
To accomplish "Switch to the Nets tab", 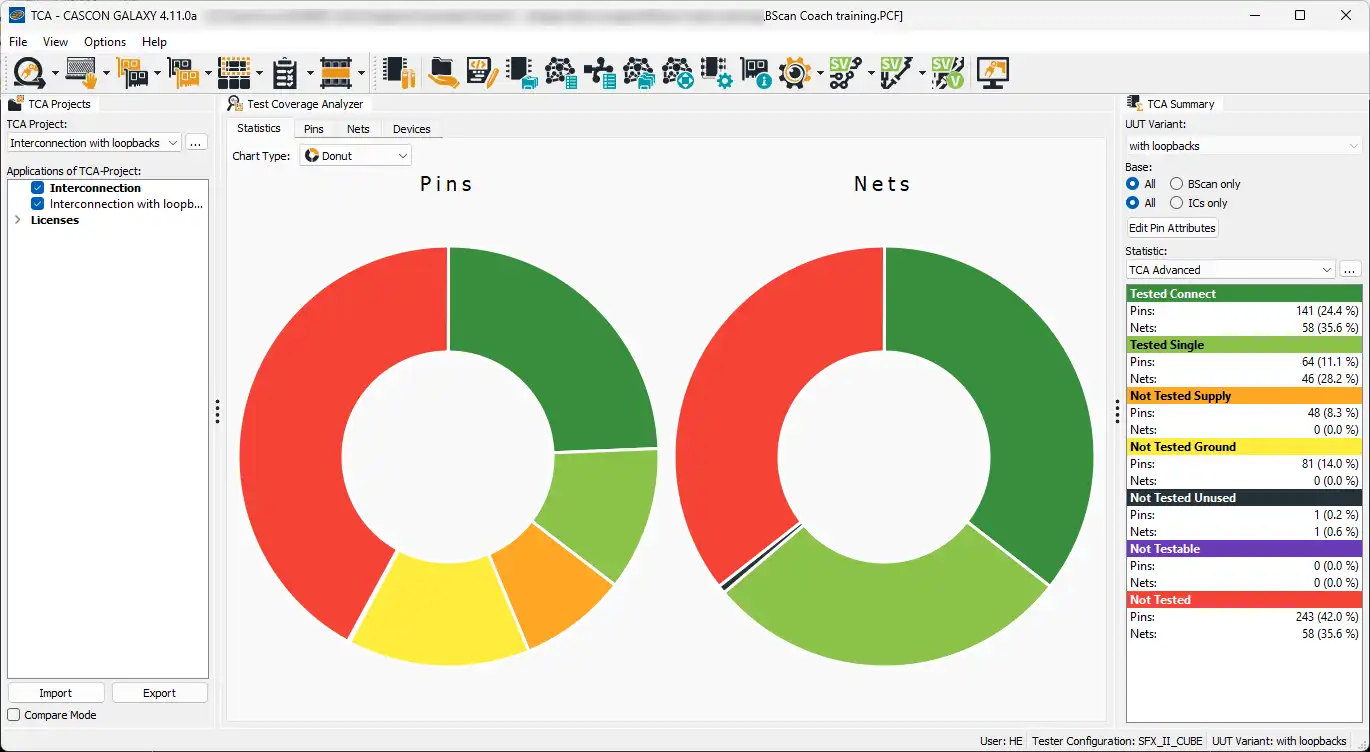I will click(x=358, y=129).
